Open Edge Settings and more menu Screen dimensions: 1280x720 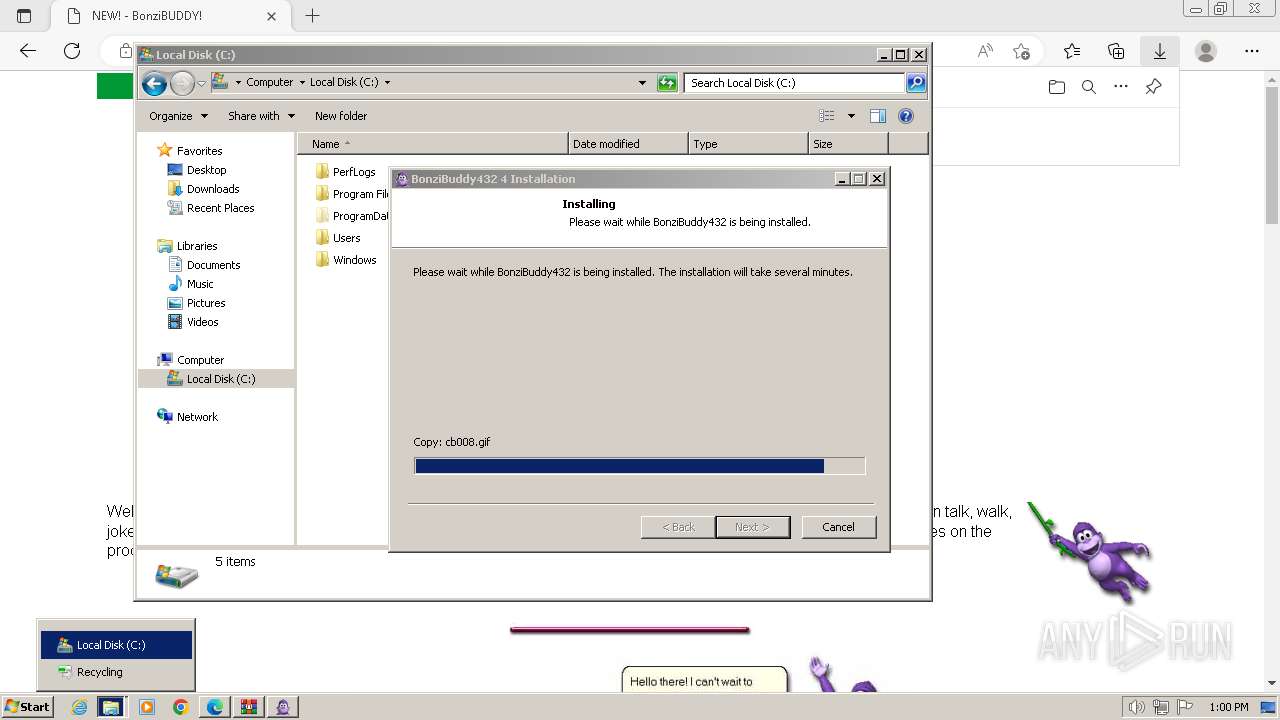pos(1252,51)
